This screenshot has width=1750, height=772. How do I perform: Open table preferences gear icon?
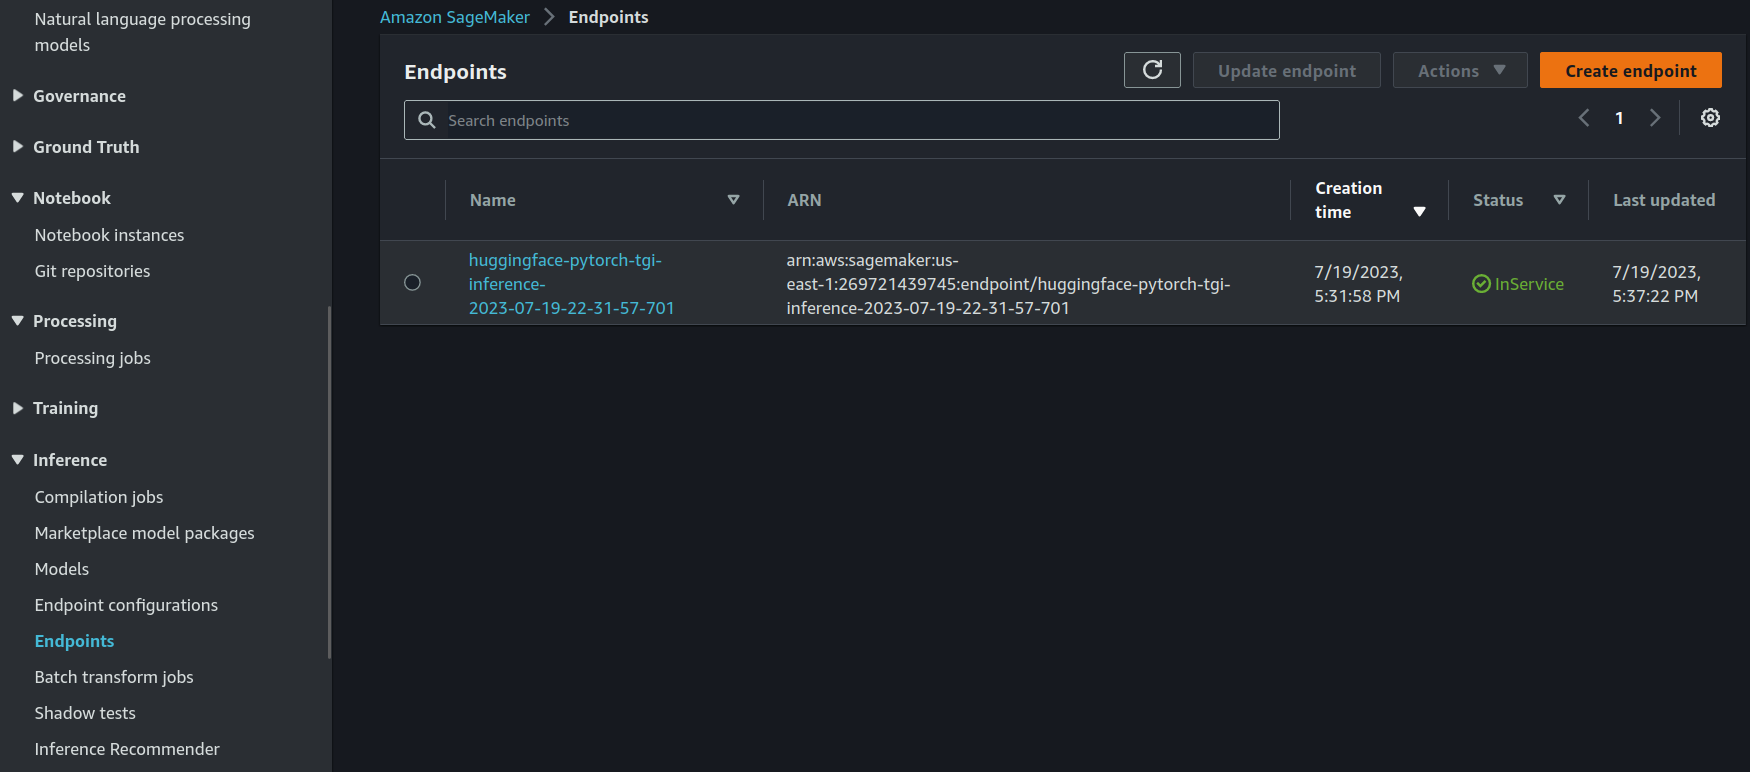[x=1710, y=118]
